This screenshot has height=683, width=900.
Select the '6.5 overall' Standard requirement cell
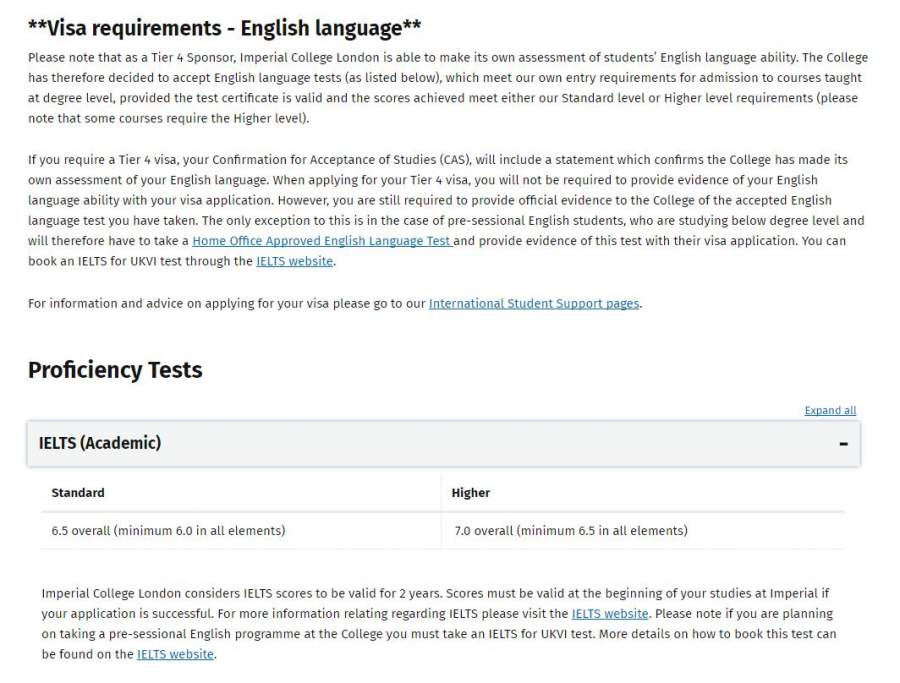(168, 531)
